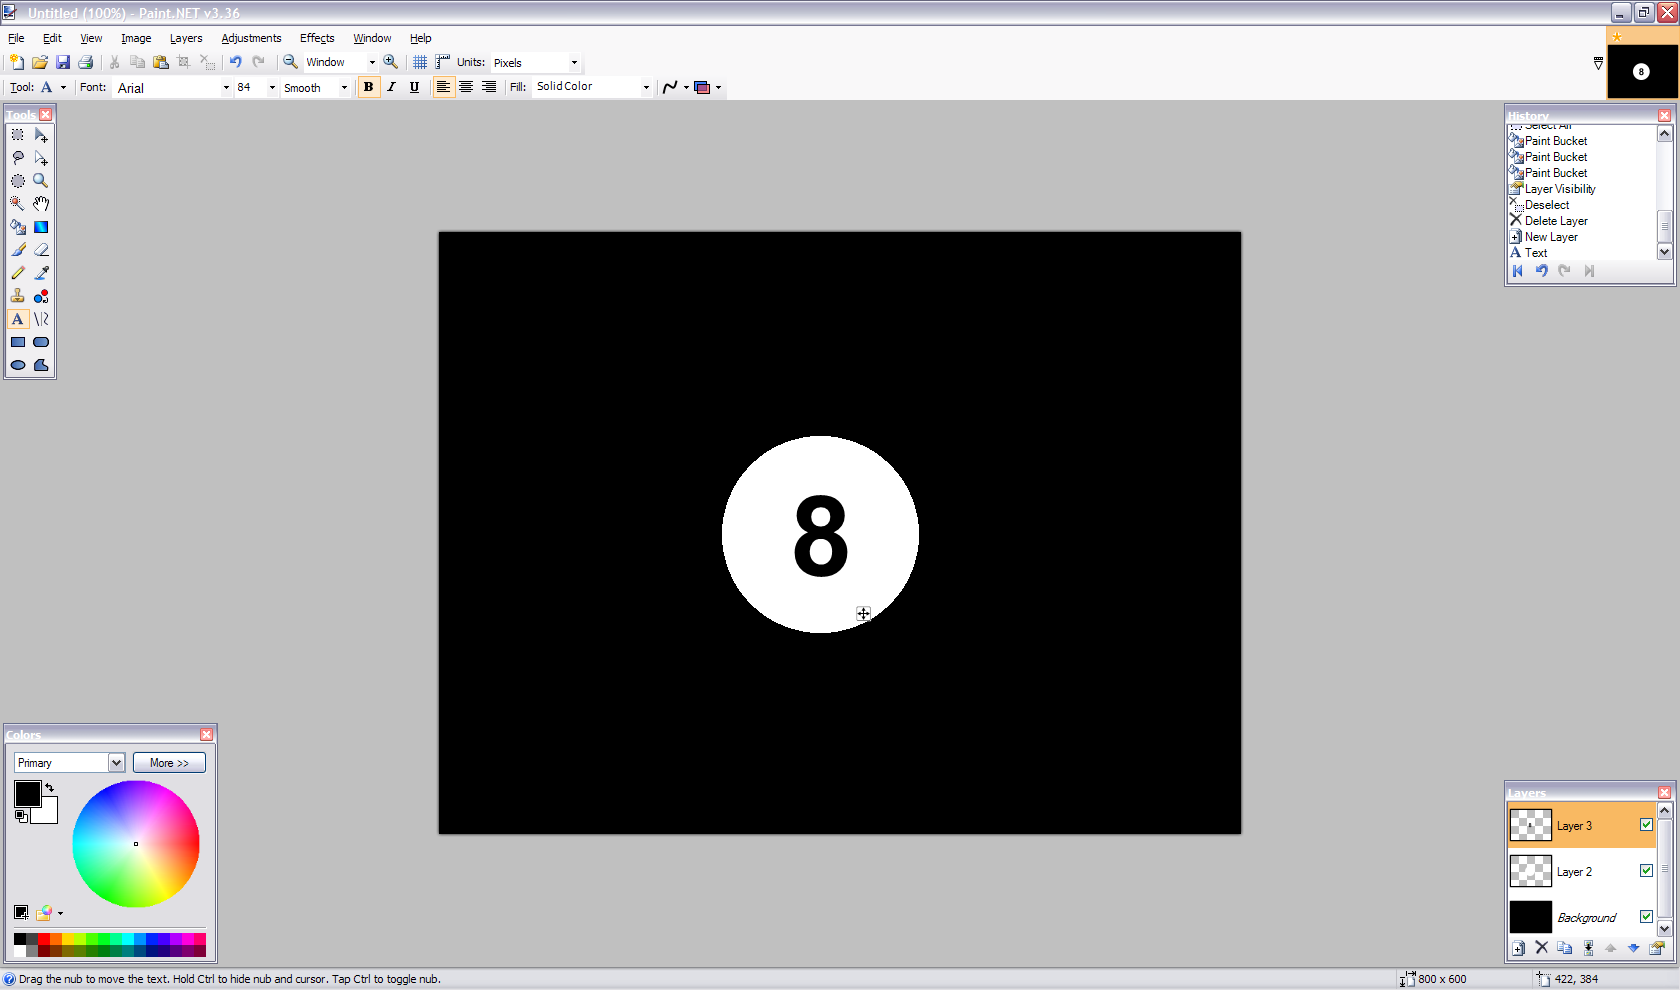Hide the Background layer via its checkbox
The height and width of the screenshot is (990, 1680).
point(1646,916)
